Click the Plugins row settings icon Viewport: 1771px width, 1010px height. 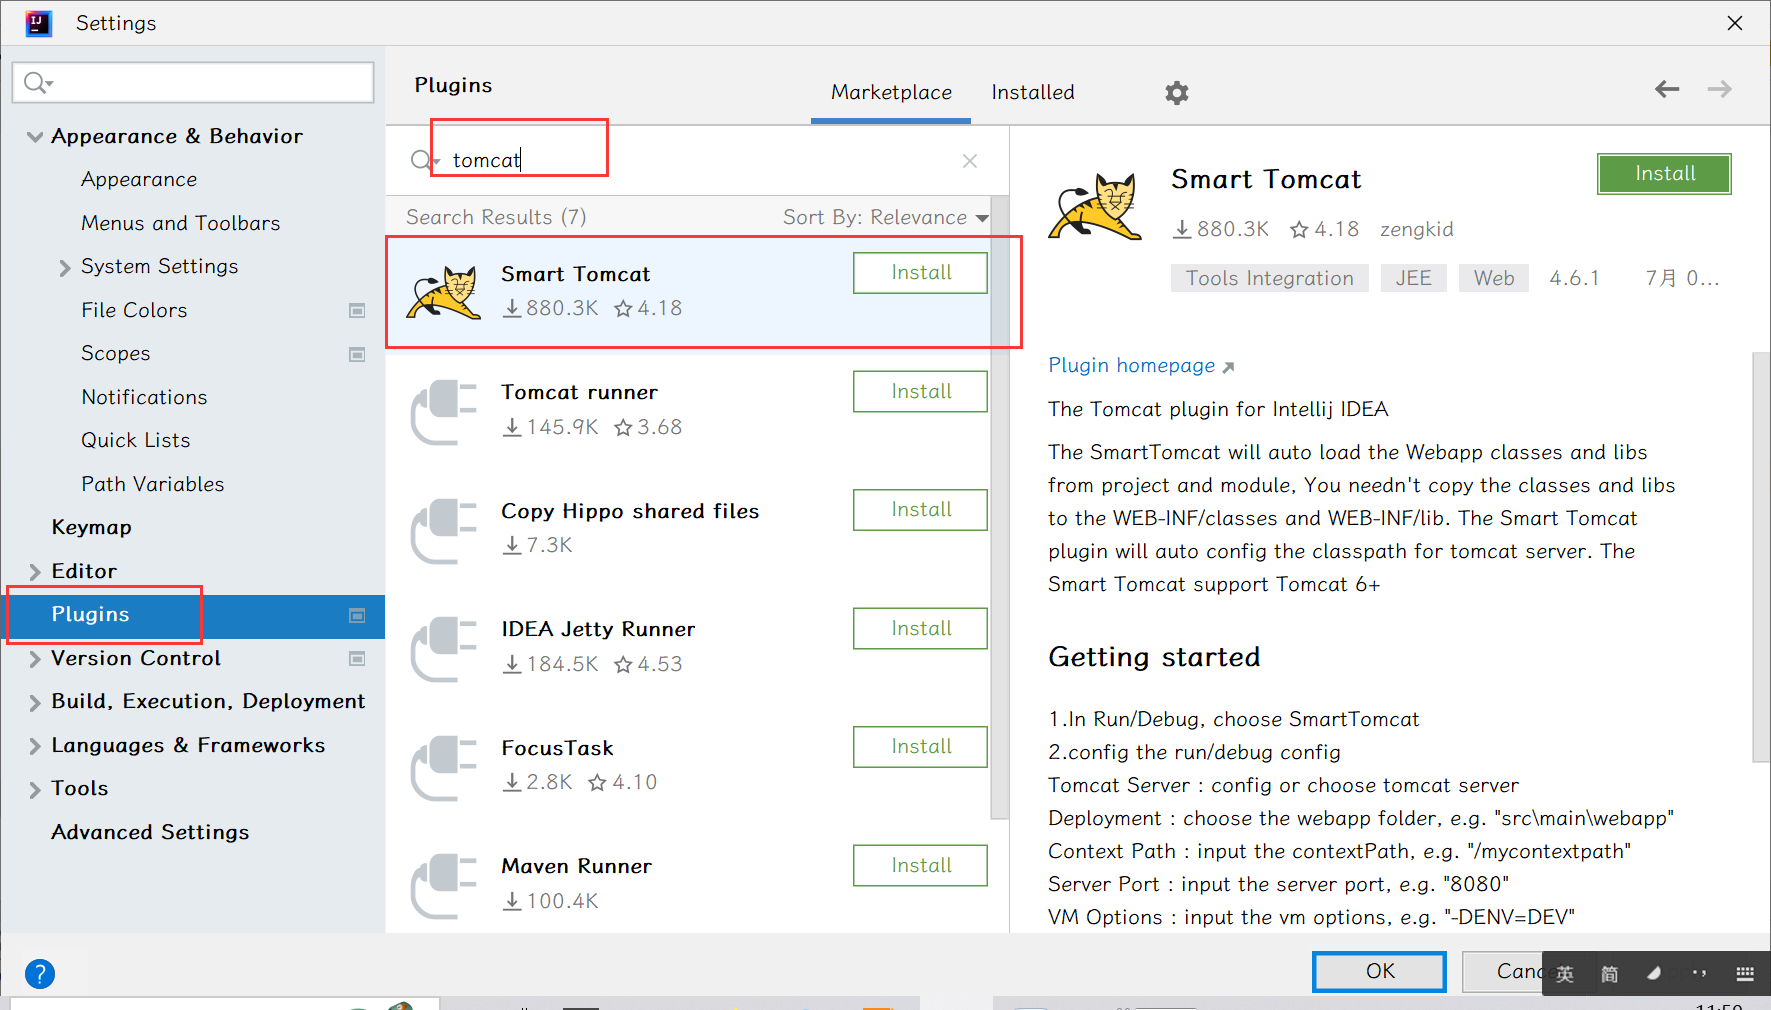pyautogui.click(x=357, y=615)
